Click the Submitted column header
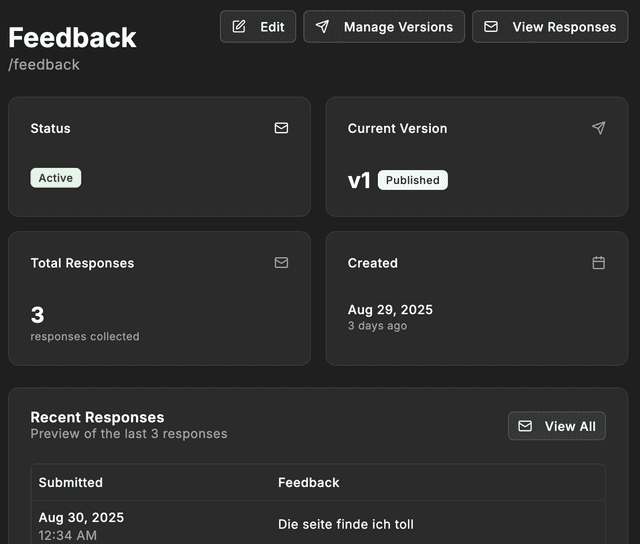640x544 pixels. (x=71, y=482)
